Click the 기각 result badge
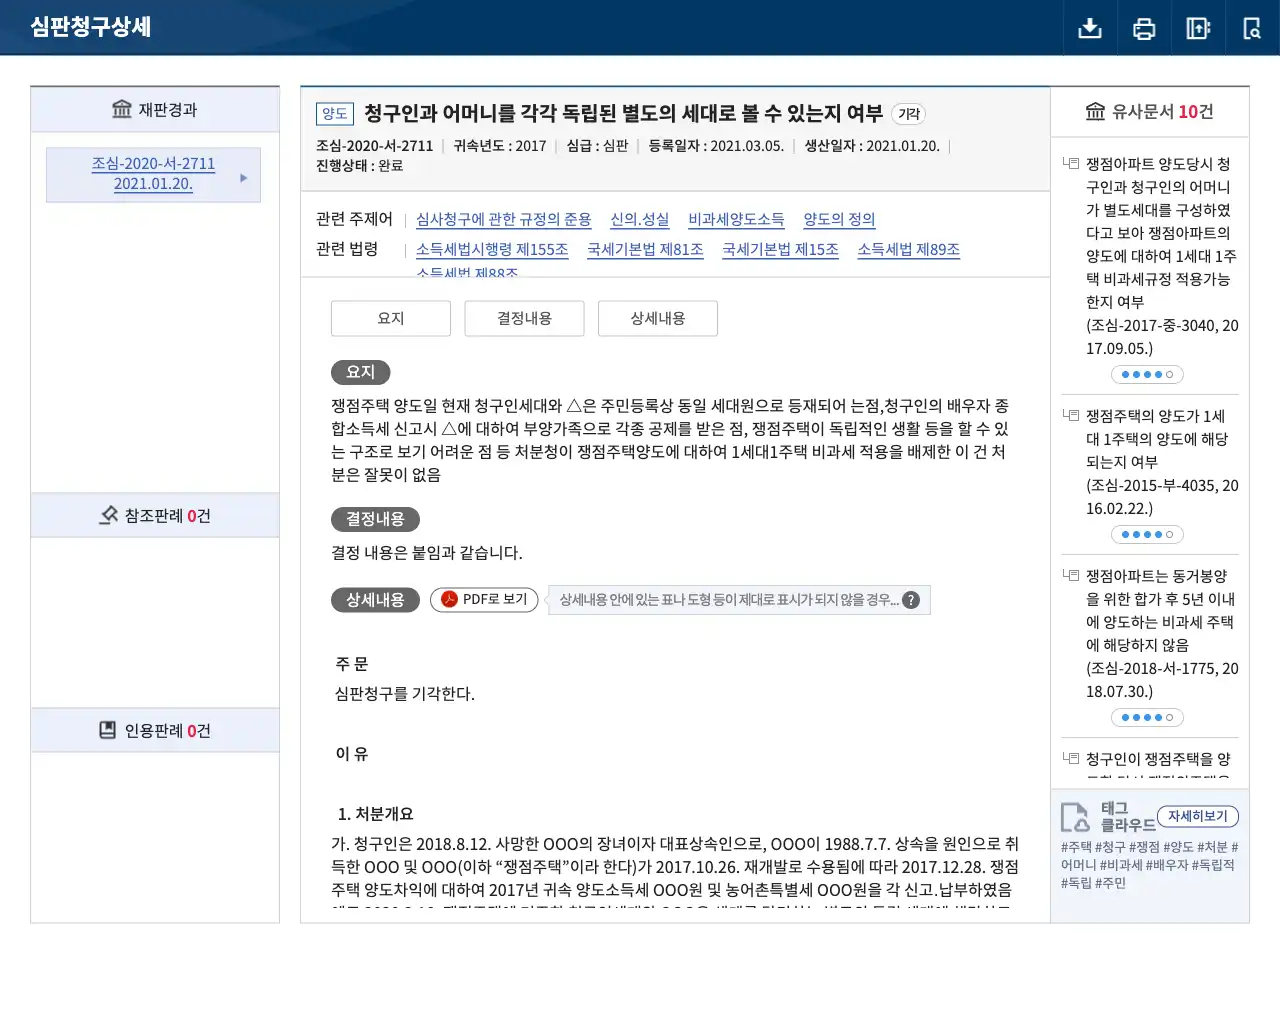This screenshot has height=1024, width=1280. (x=908, y=114)
